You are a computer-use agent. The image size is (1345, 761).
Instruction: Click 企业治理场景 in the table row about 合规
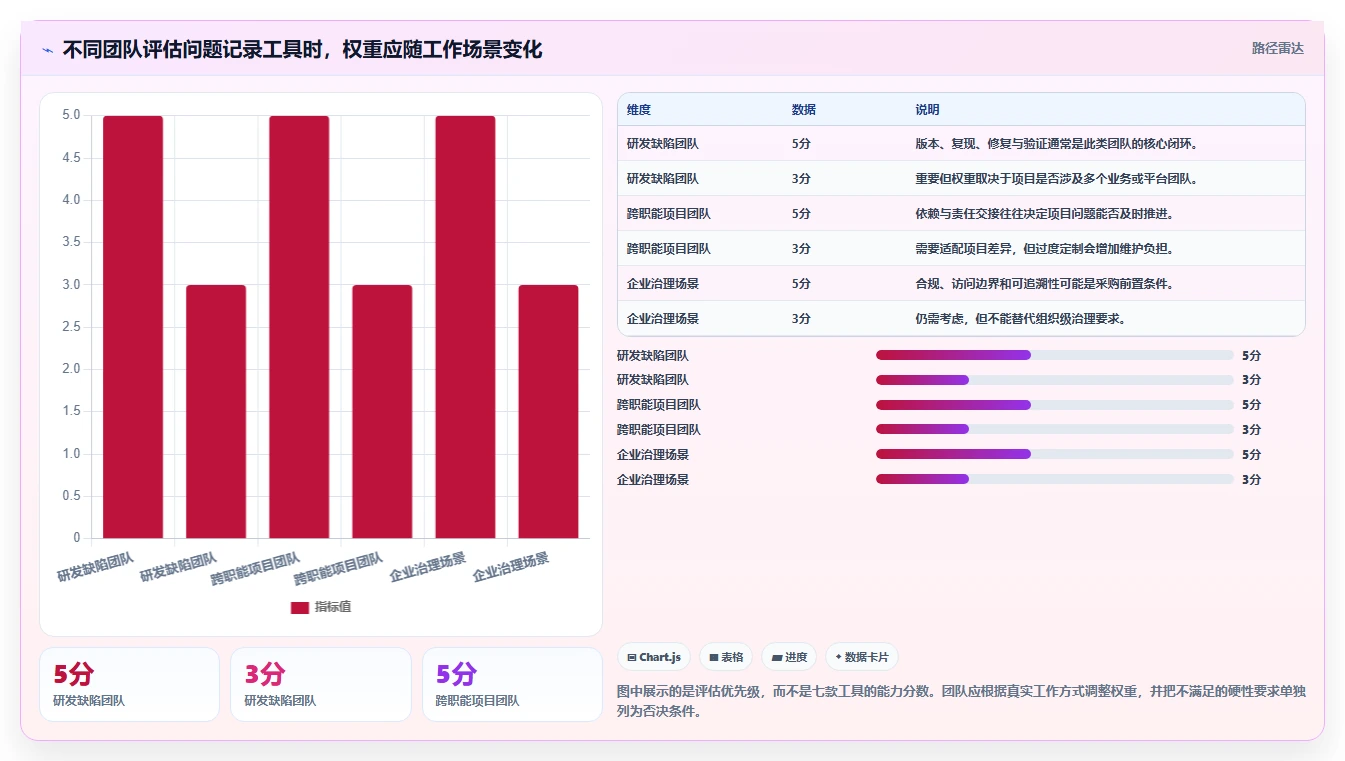[x=663, y=284]
